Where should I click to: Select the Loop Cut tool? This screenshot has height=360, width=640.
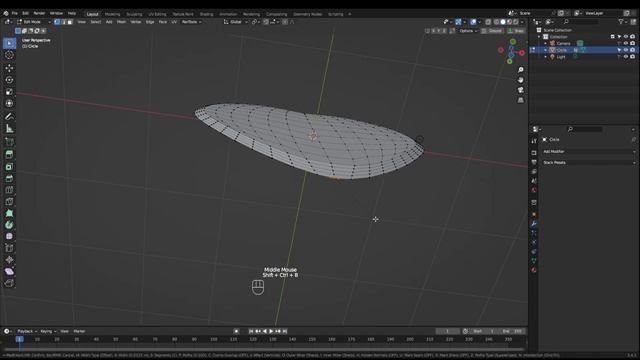coord(9,190)
